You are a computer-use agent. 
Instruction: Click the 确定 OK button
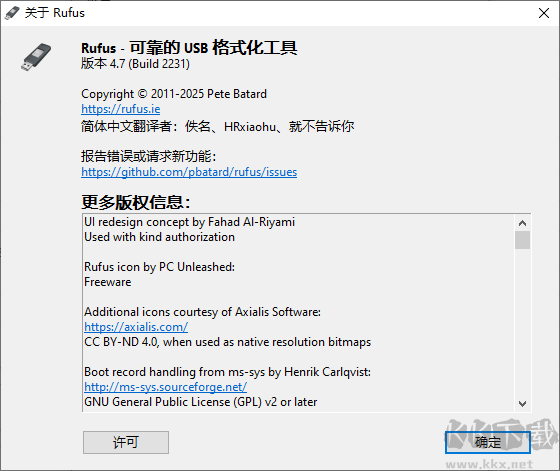[488, 442]
